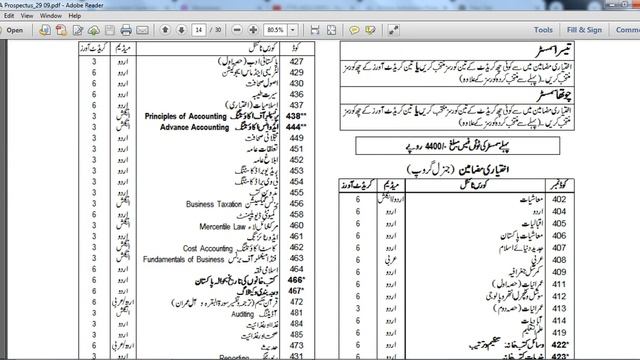Open the Help menu

pos(75,16)
